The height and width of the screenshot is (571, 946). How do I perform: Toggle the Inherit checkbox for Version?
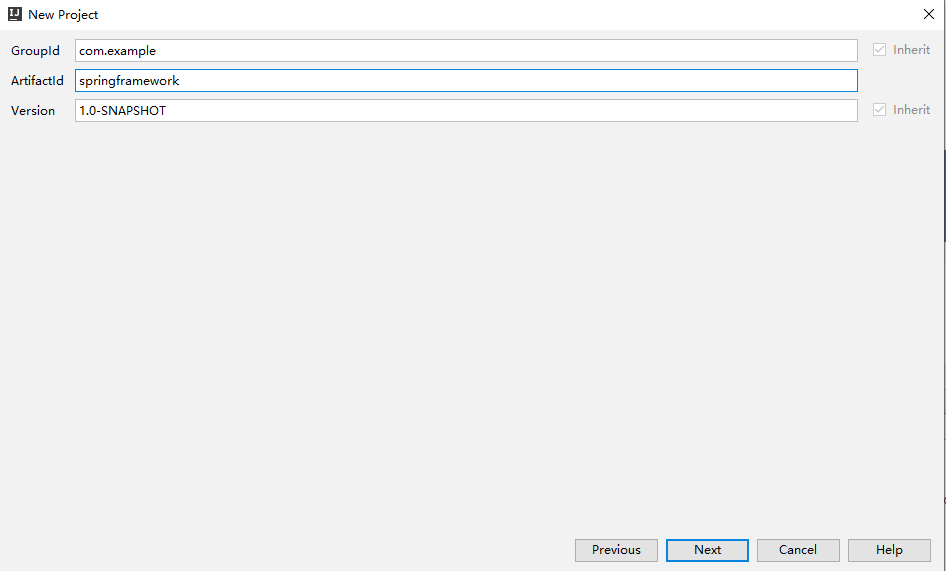click(x=880, y=110)
